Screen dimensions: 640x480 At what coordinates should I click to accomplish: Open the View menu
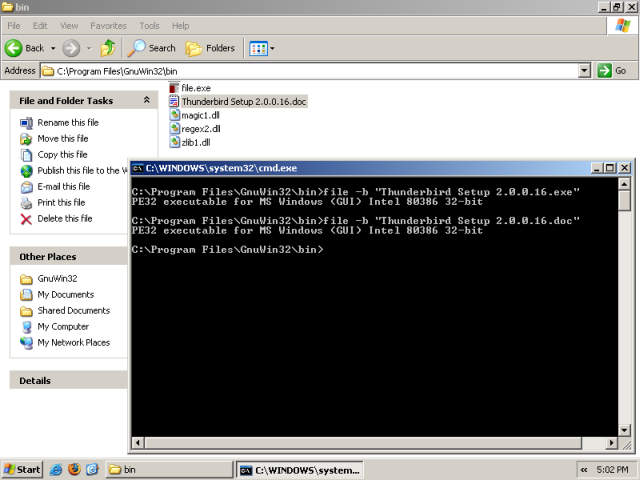click(x=69, y=26)
